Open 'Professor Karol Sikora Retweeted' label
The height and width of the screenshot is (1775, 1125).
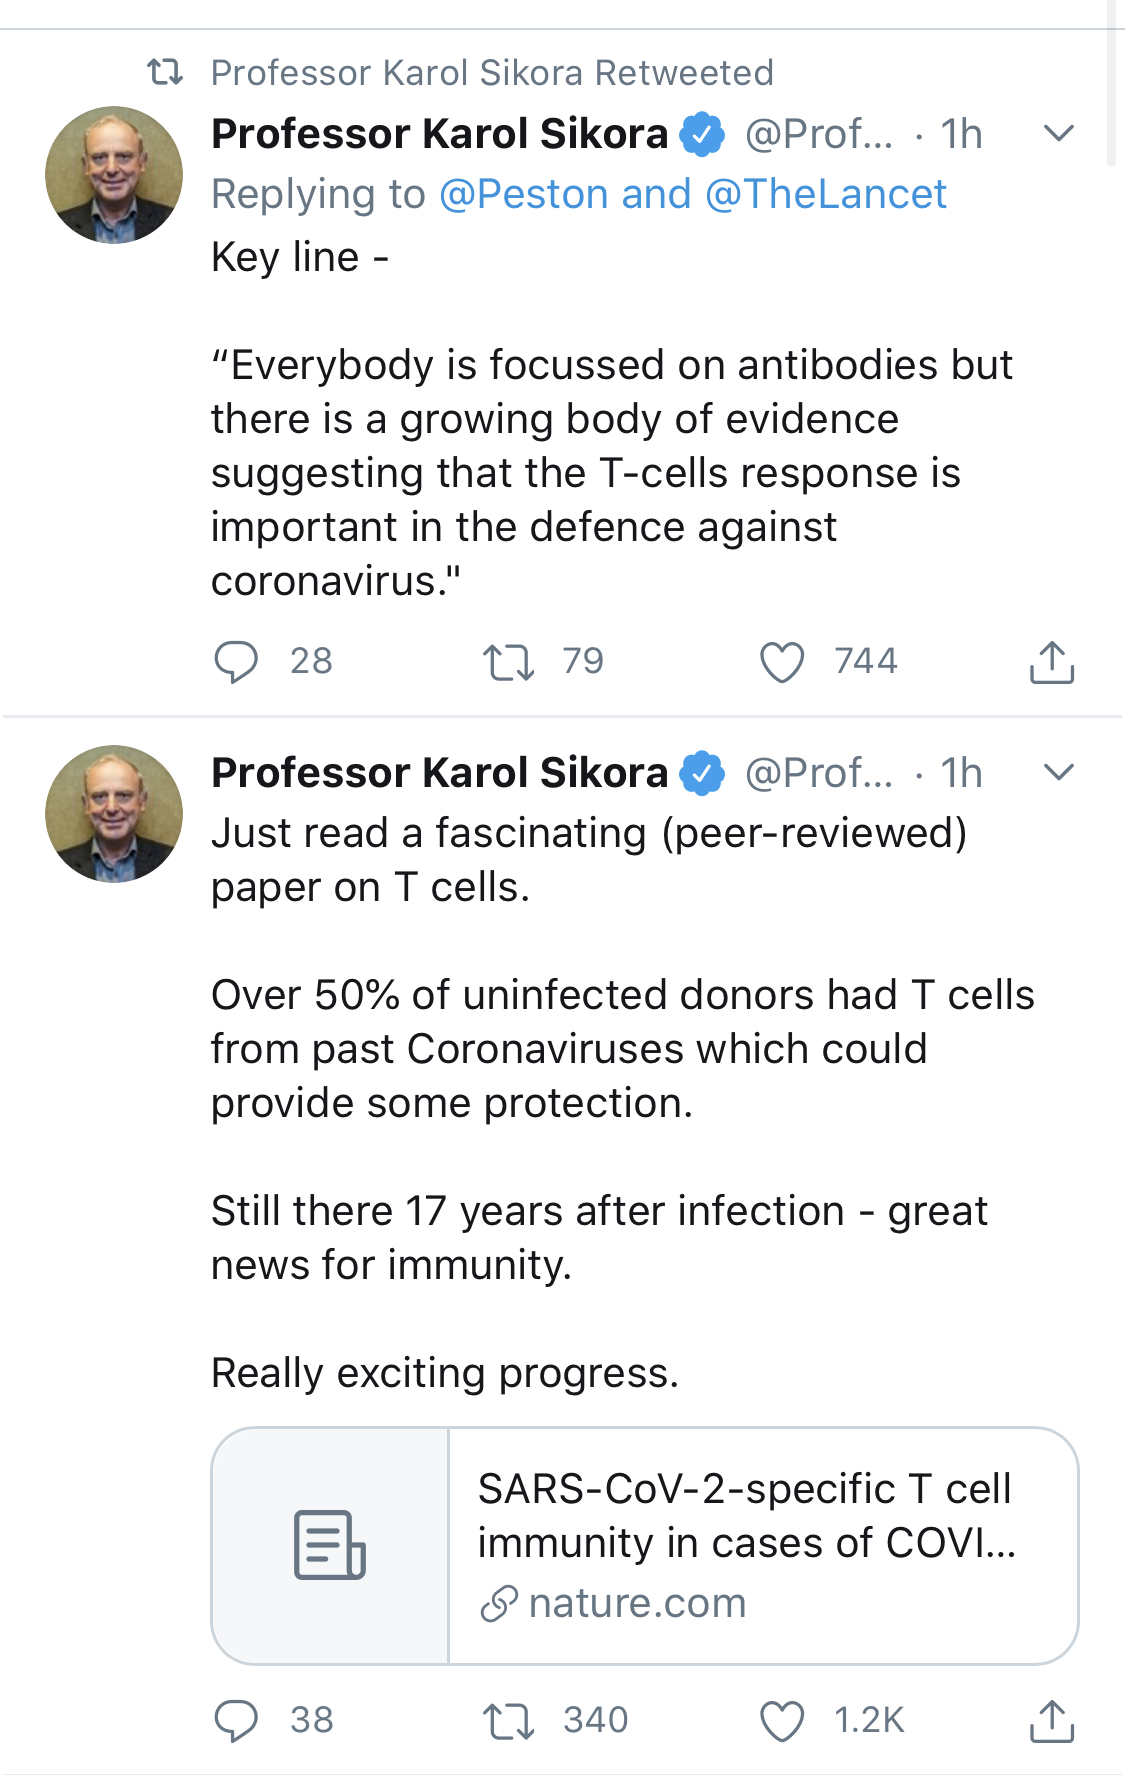click(x=492, y=73)
